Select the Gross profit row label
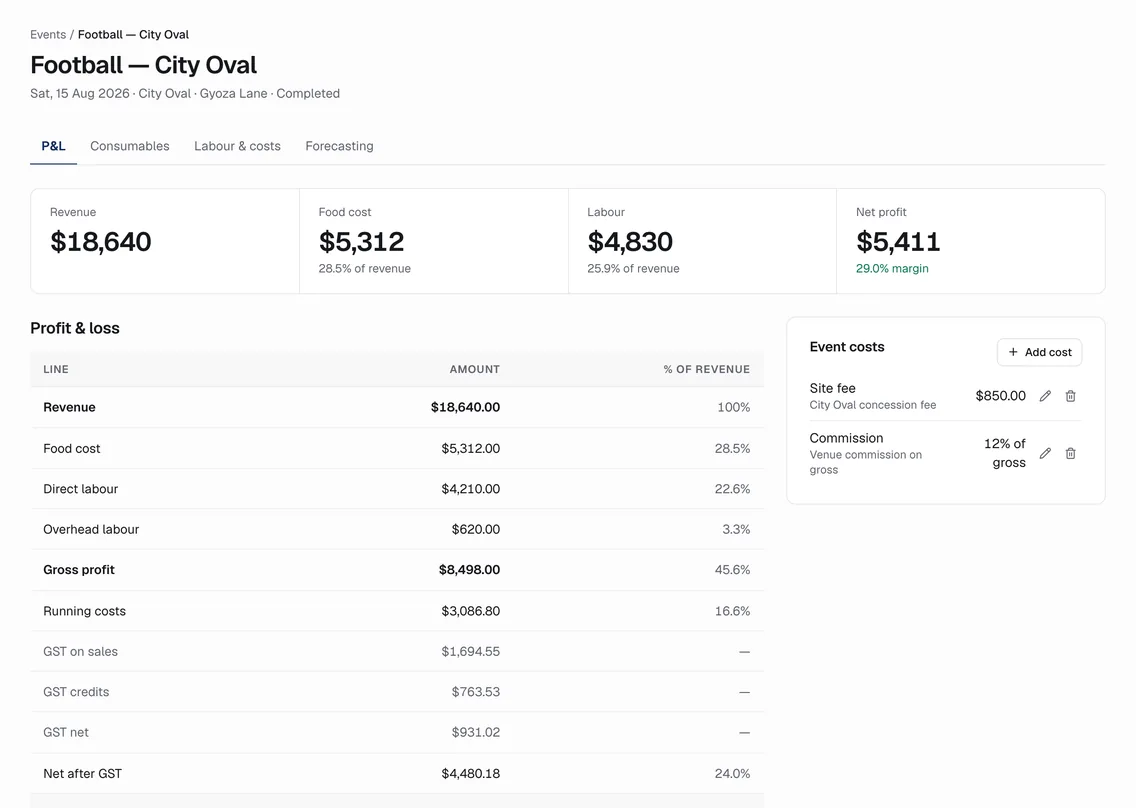The width and height of the screenshot is (1136, 808). pos(79,570)
